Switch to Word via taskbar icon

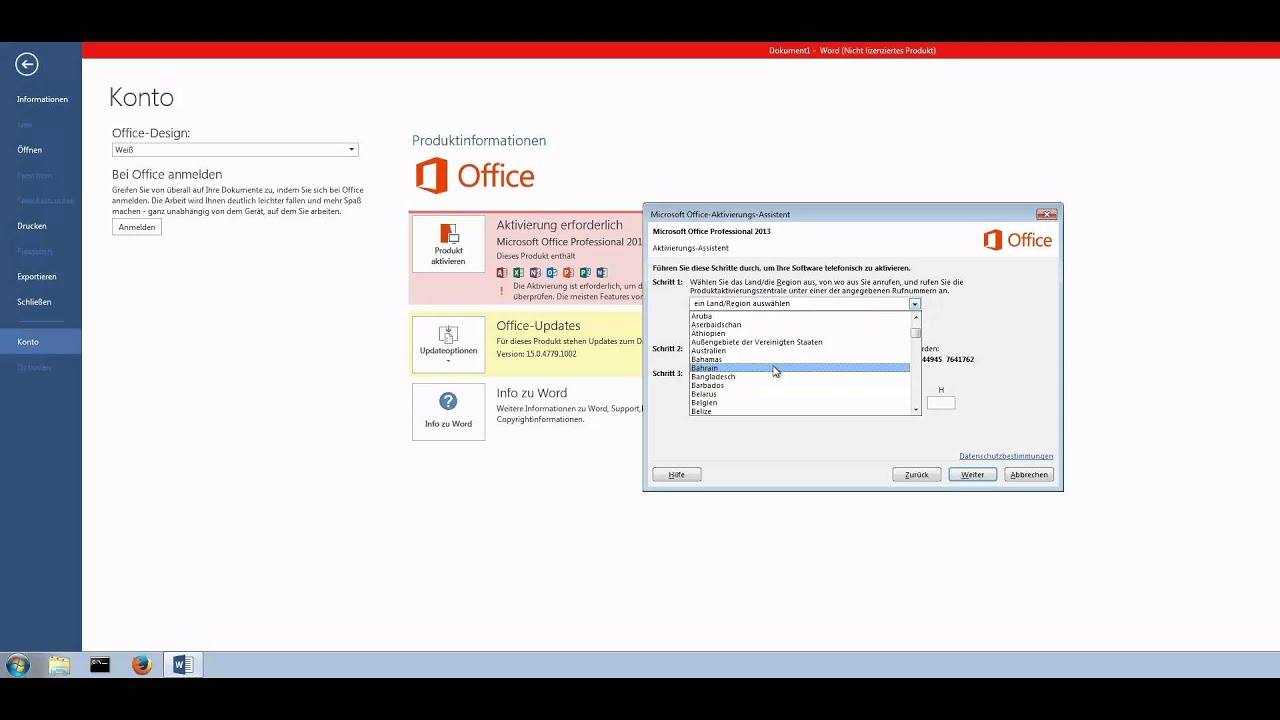pyautogui.click(x=183, y=665)
